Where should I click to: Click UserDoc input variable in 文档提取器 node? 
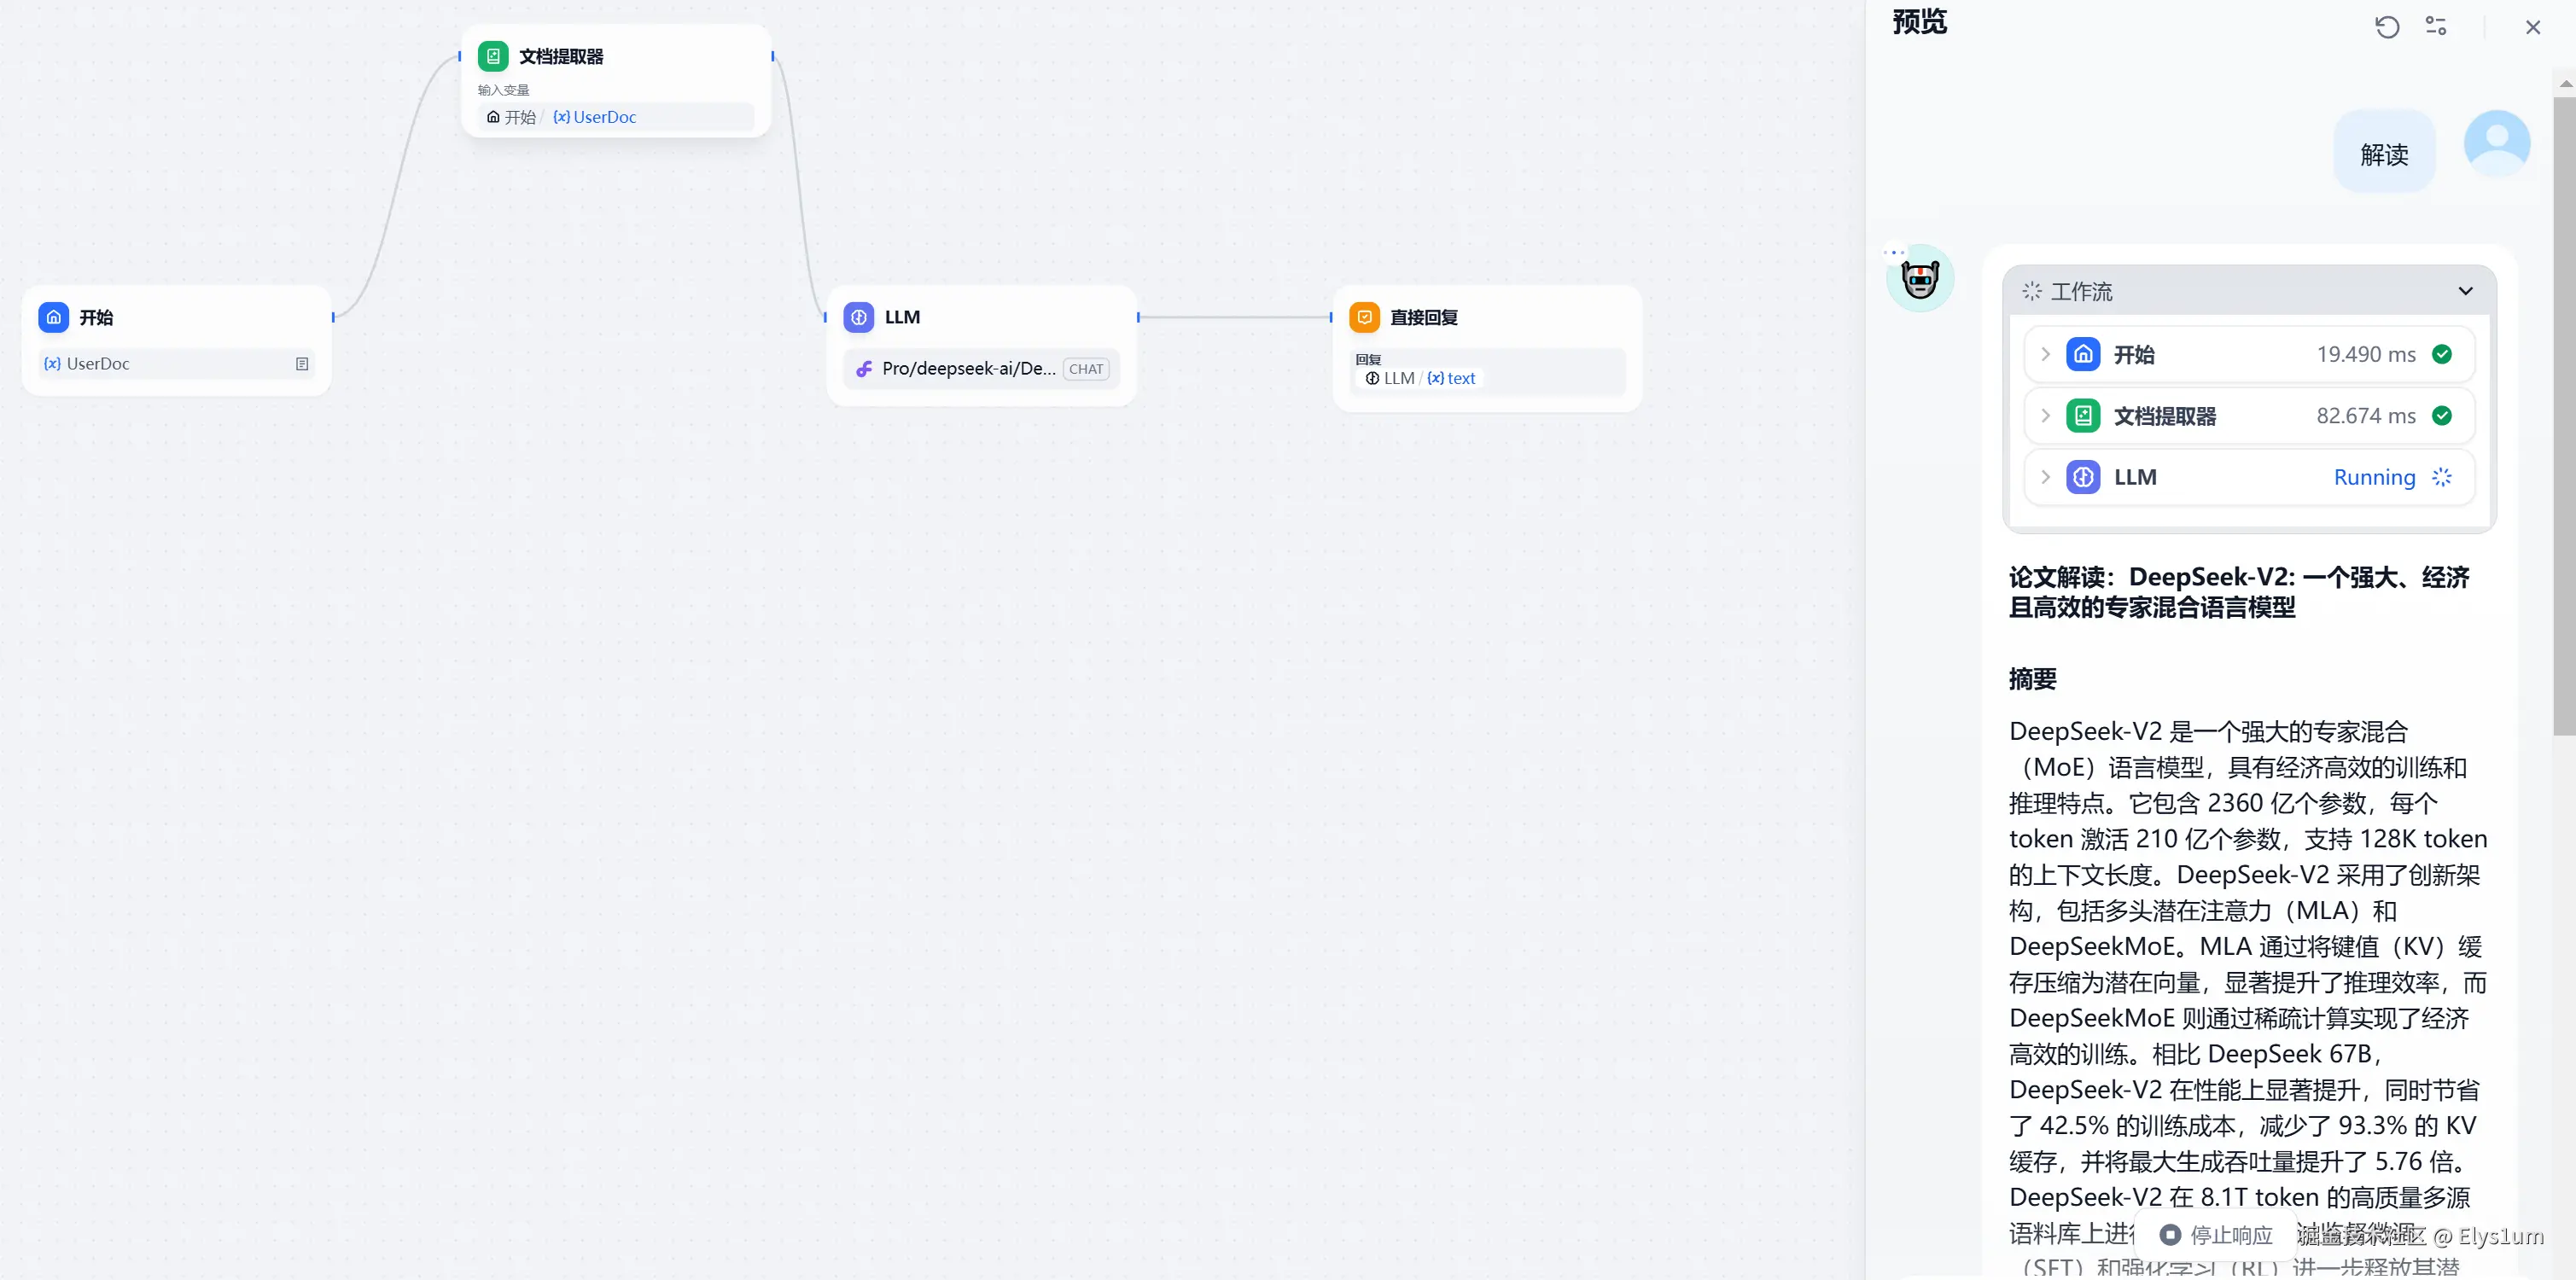tap(615, 117)
